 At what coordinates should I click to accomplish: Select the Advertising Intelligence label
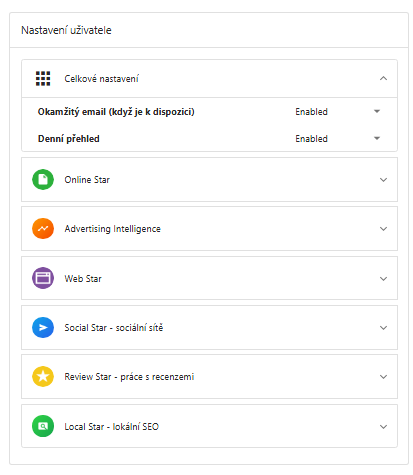pyautogui.click(x=113, y=229)
